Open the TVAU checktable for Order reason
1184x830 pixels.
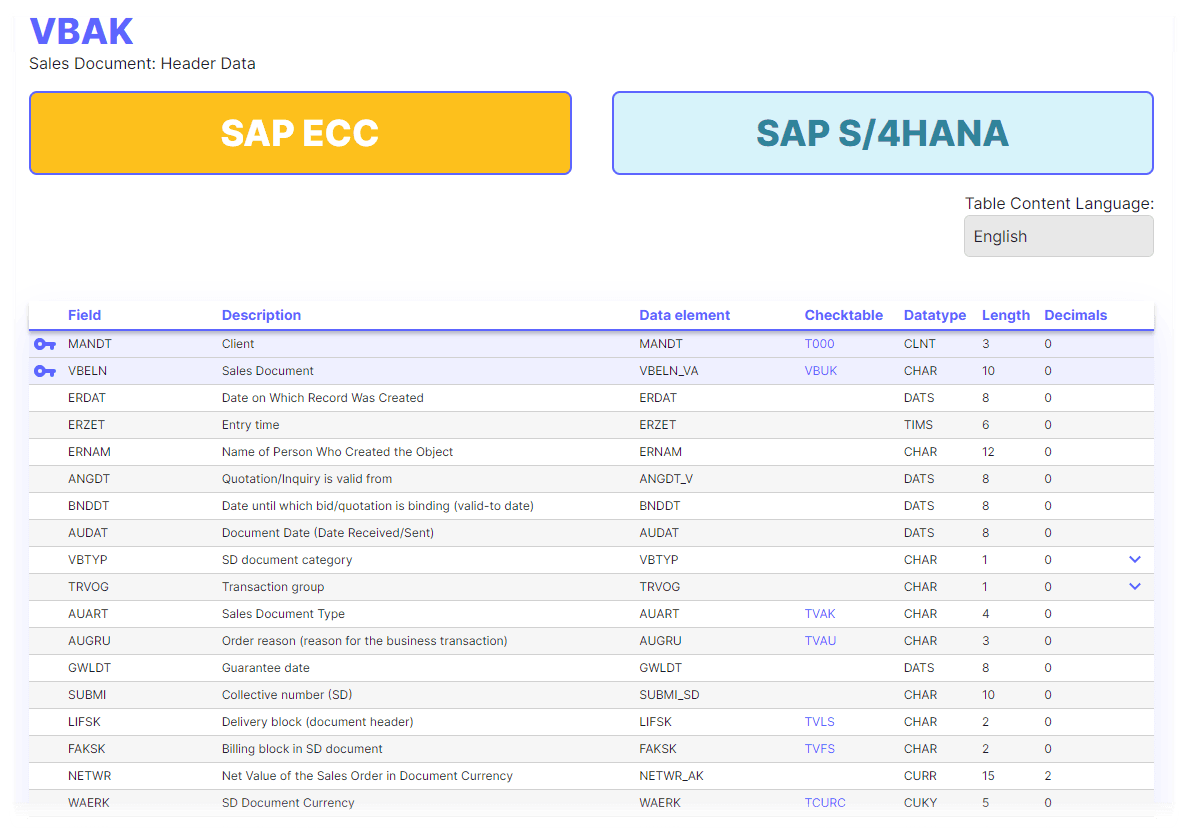pos(820,640)
